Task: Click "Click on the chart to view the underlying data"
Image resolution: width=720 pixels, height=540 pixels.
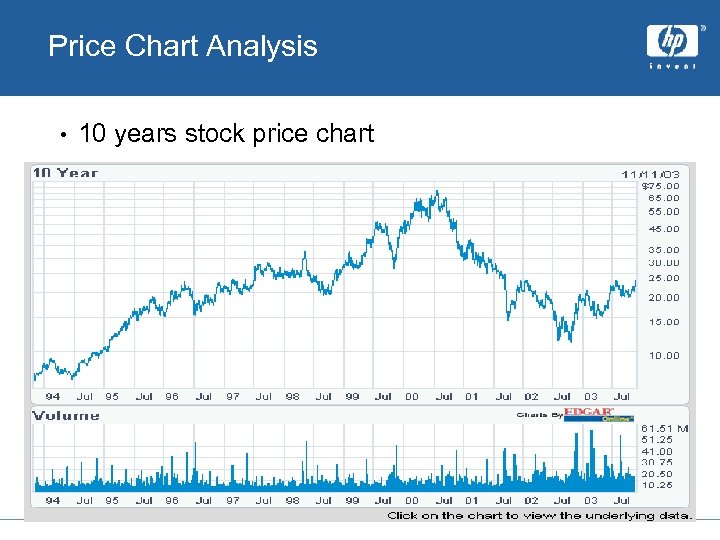Action: [539, 515]
